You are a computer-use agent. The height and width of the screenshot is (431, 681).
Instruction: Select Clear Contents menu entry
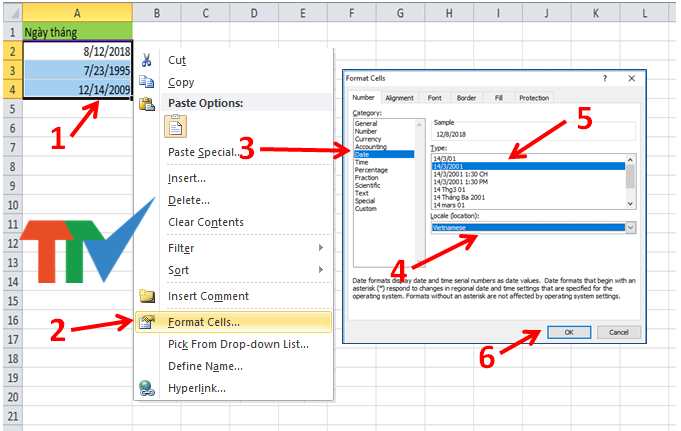[206, 222]
